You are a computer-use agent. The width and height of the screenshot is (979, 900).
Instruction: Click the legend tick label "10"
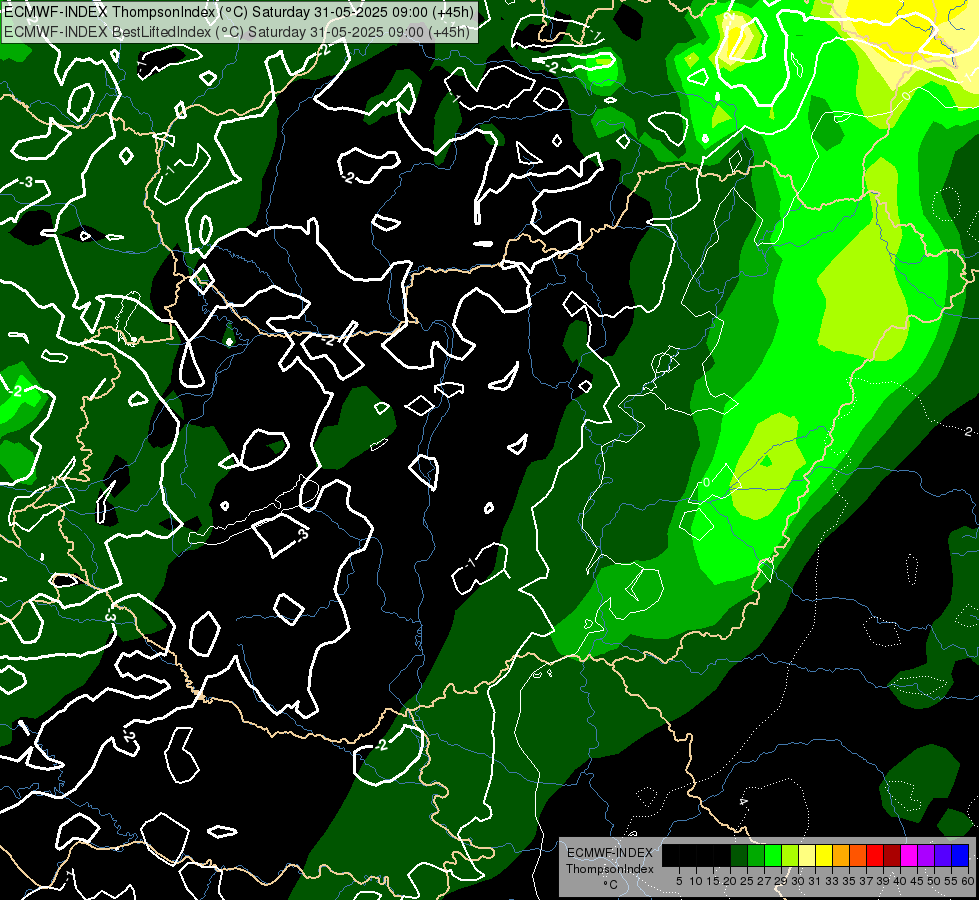pos(696,881)
